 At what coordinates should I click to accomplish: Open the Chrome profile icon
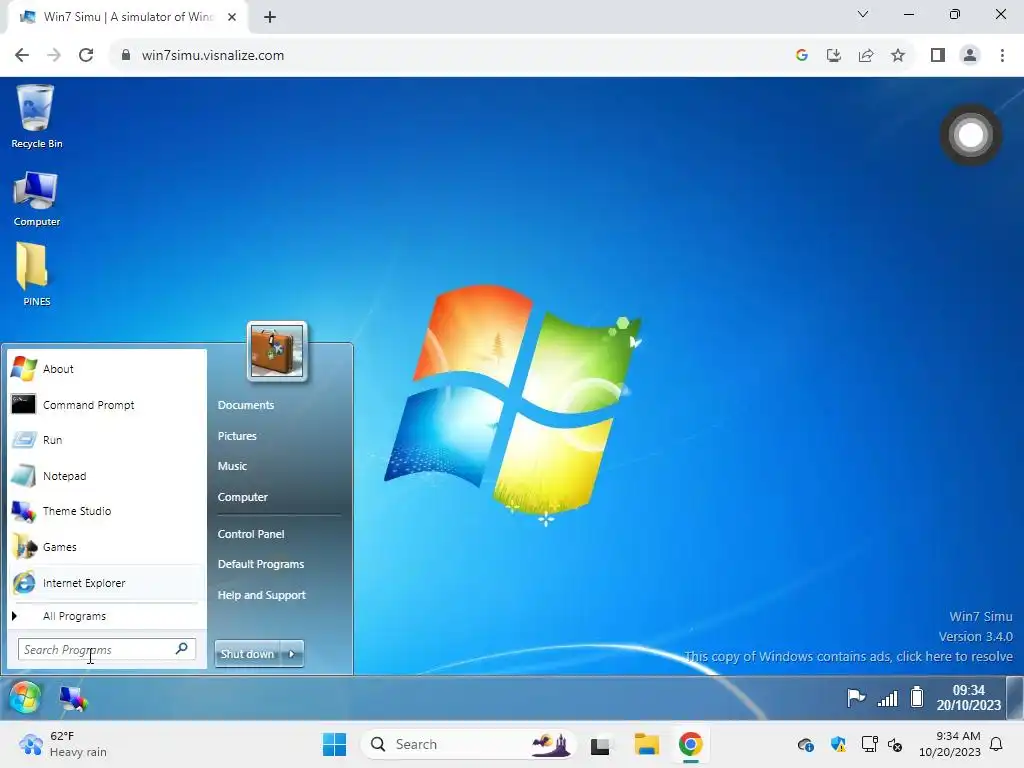[970, 56]
